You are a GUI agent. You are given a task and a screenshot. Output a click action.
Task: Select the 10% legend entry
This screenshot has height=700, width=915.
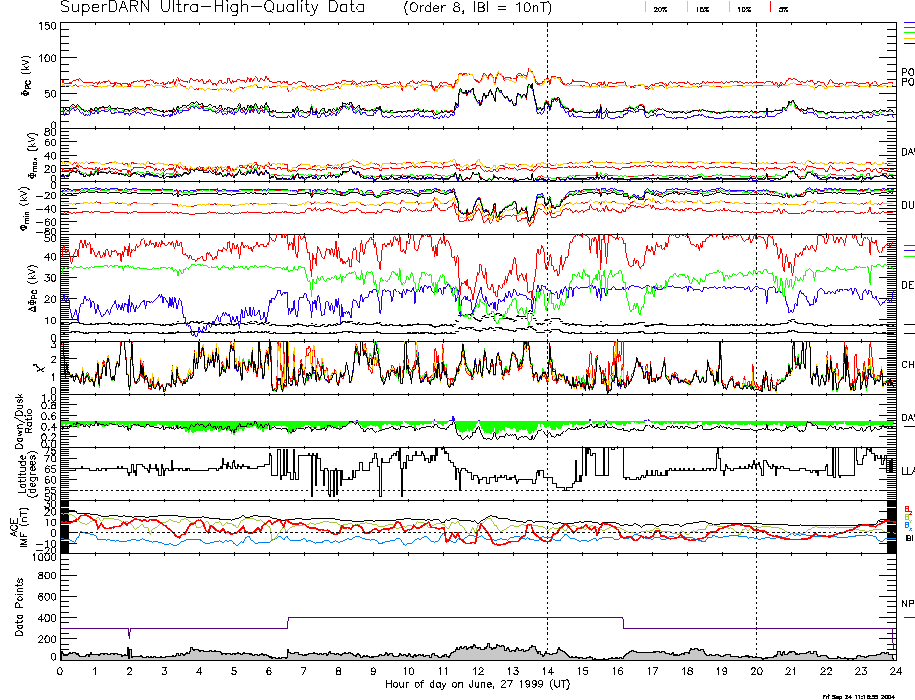(x=742, y=8)
